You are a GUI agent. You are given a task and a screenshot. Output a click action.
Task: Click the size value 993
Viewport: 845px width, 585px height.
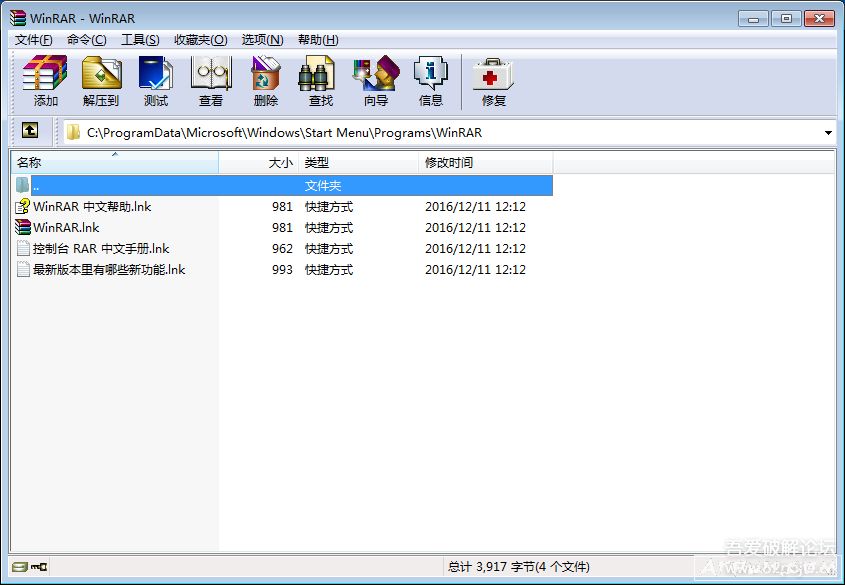[x=282, y=269]
